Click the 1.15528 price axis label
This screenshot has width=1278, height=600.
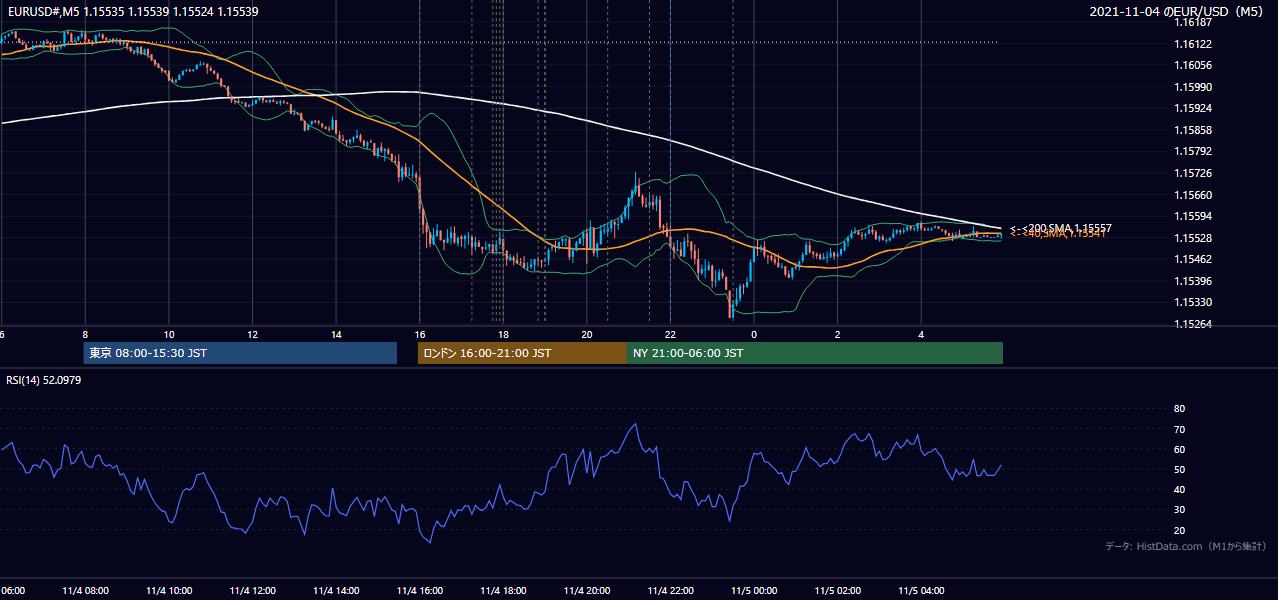pyautogui.click(x=1193, y=238)
